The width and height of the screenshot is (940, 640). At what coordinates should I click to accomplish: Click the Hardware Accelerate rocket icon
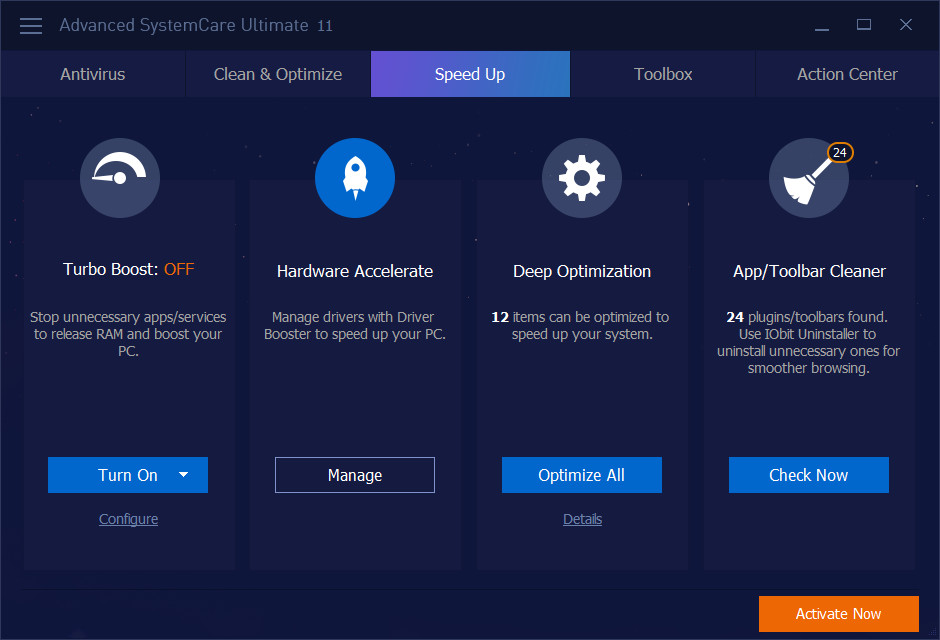[x=355, y=178]
